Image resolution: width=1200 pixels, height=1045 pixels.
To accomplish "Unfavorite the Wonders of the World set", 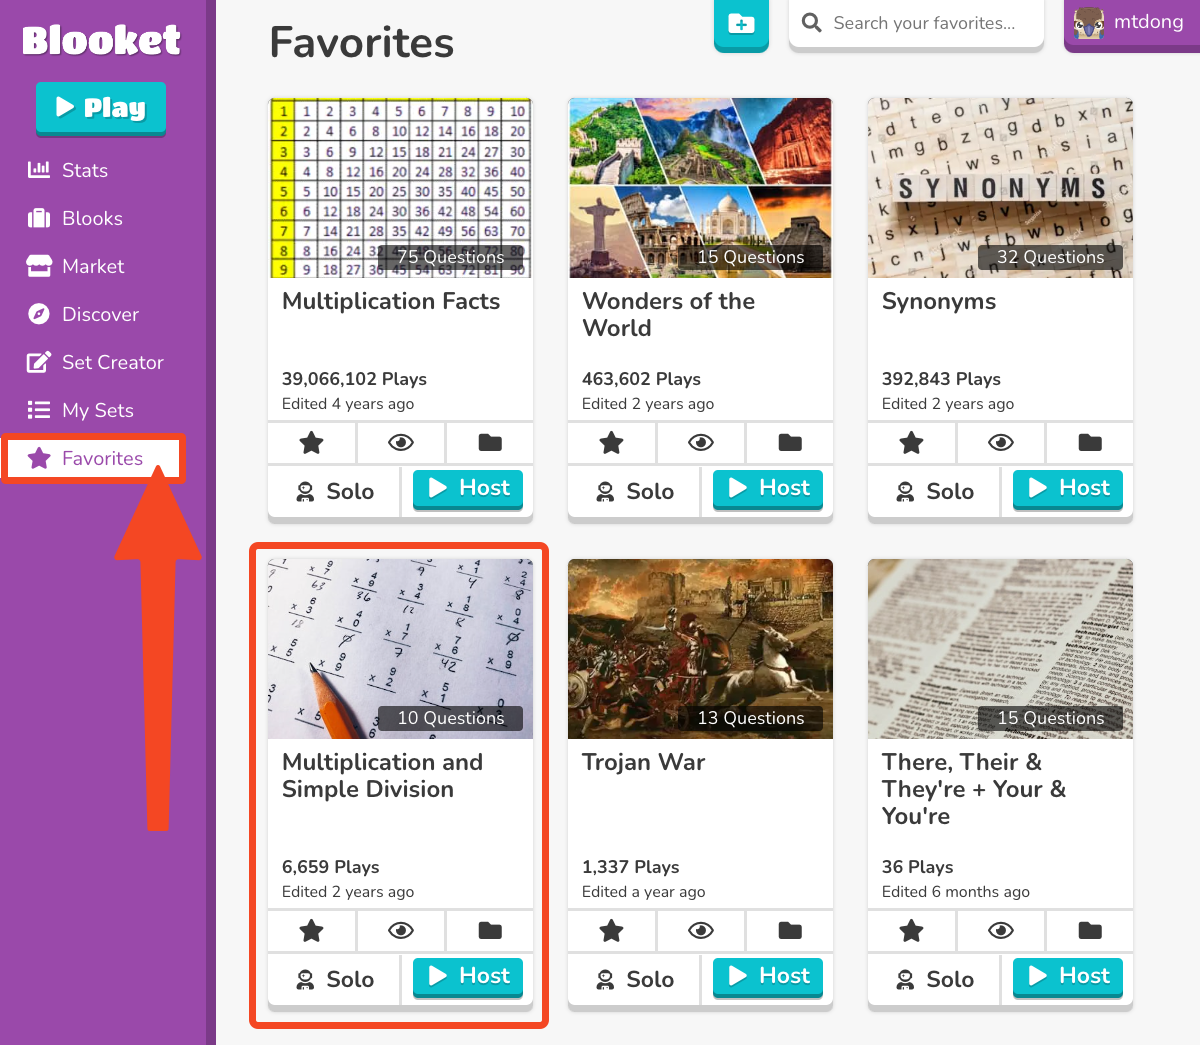I will point(611,442).
